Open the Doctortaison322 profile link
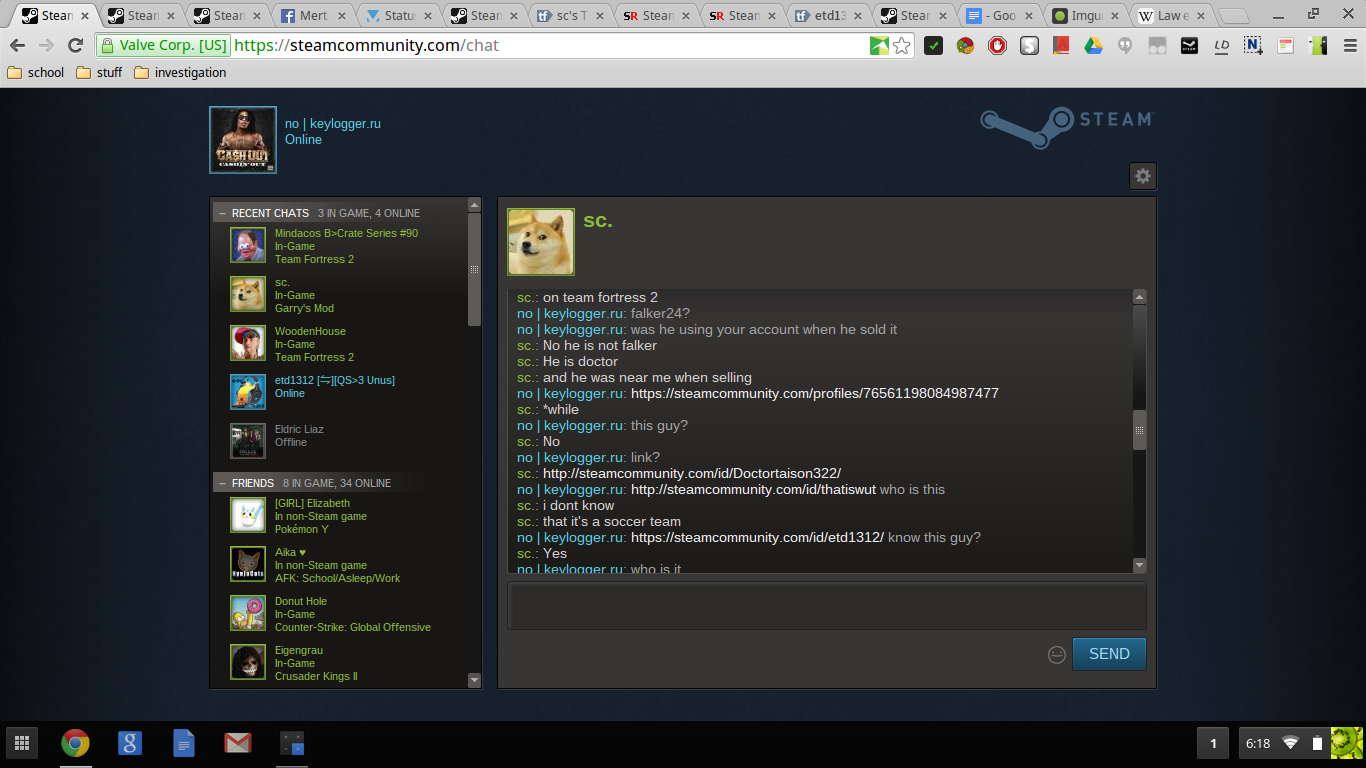1366x768 pixels. 691,473
